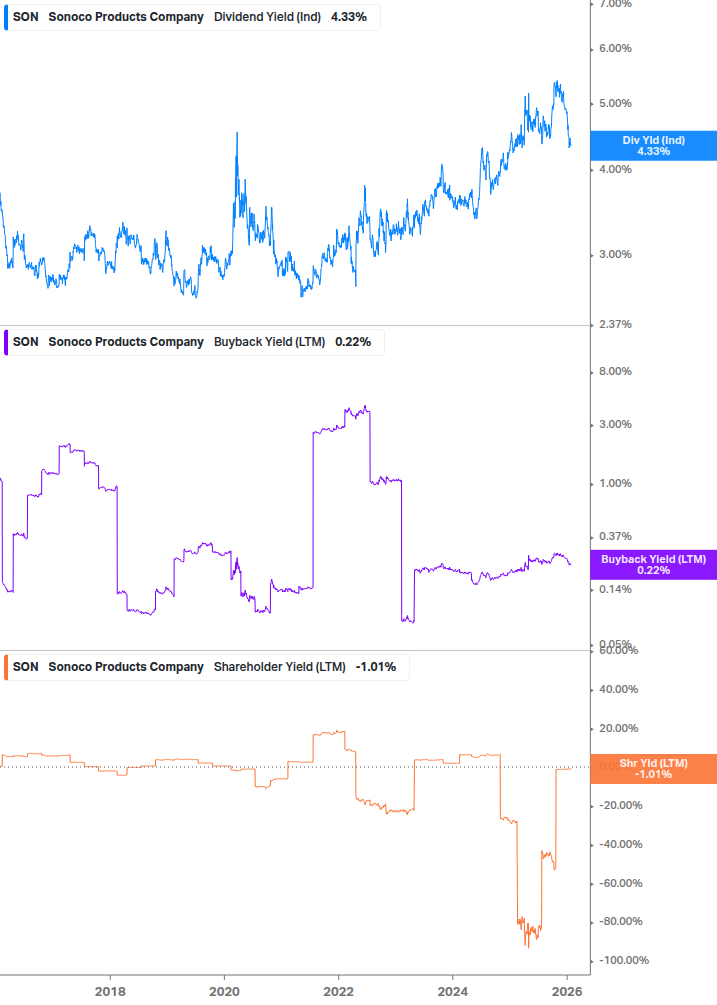Image resolution: width=717 pixels, height=1005 pixels.
Task: Click the 0.14% tick on buyback yield axis
Action: click(615, 590)
